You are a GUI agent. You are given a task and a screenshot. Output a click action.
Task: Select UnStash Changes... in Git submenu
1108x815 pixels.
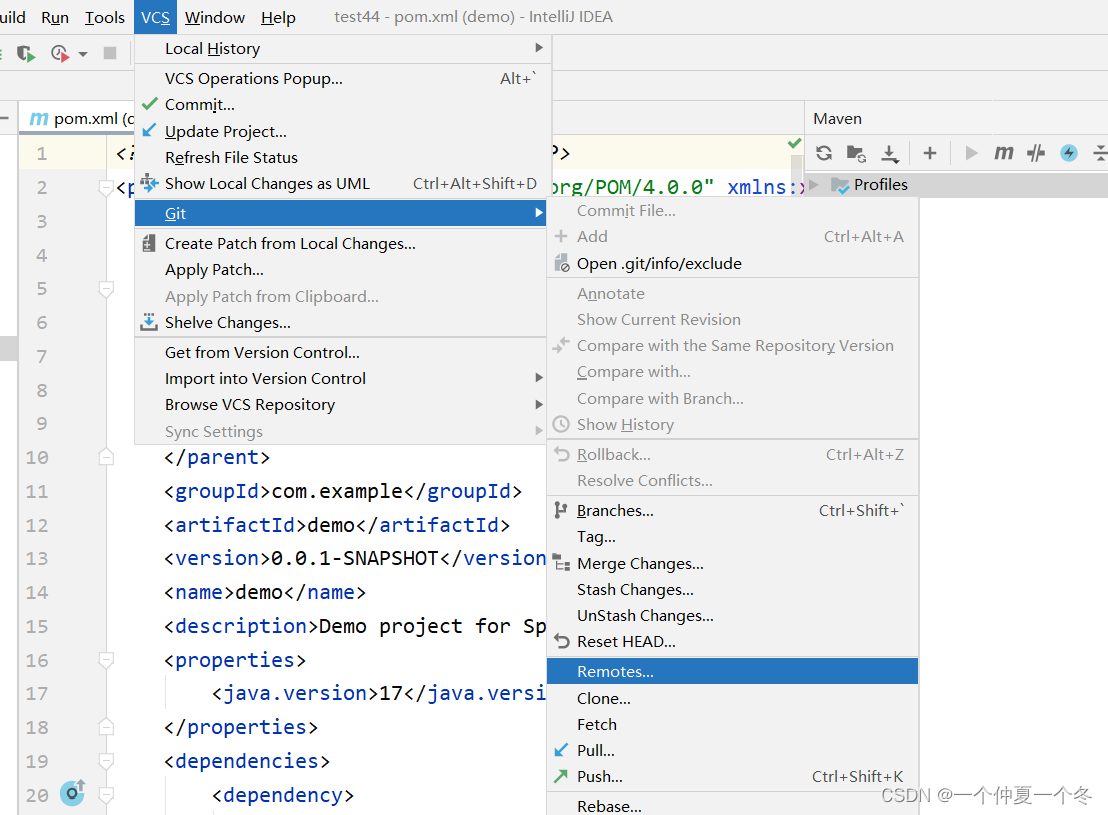click(733, 616)
